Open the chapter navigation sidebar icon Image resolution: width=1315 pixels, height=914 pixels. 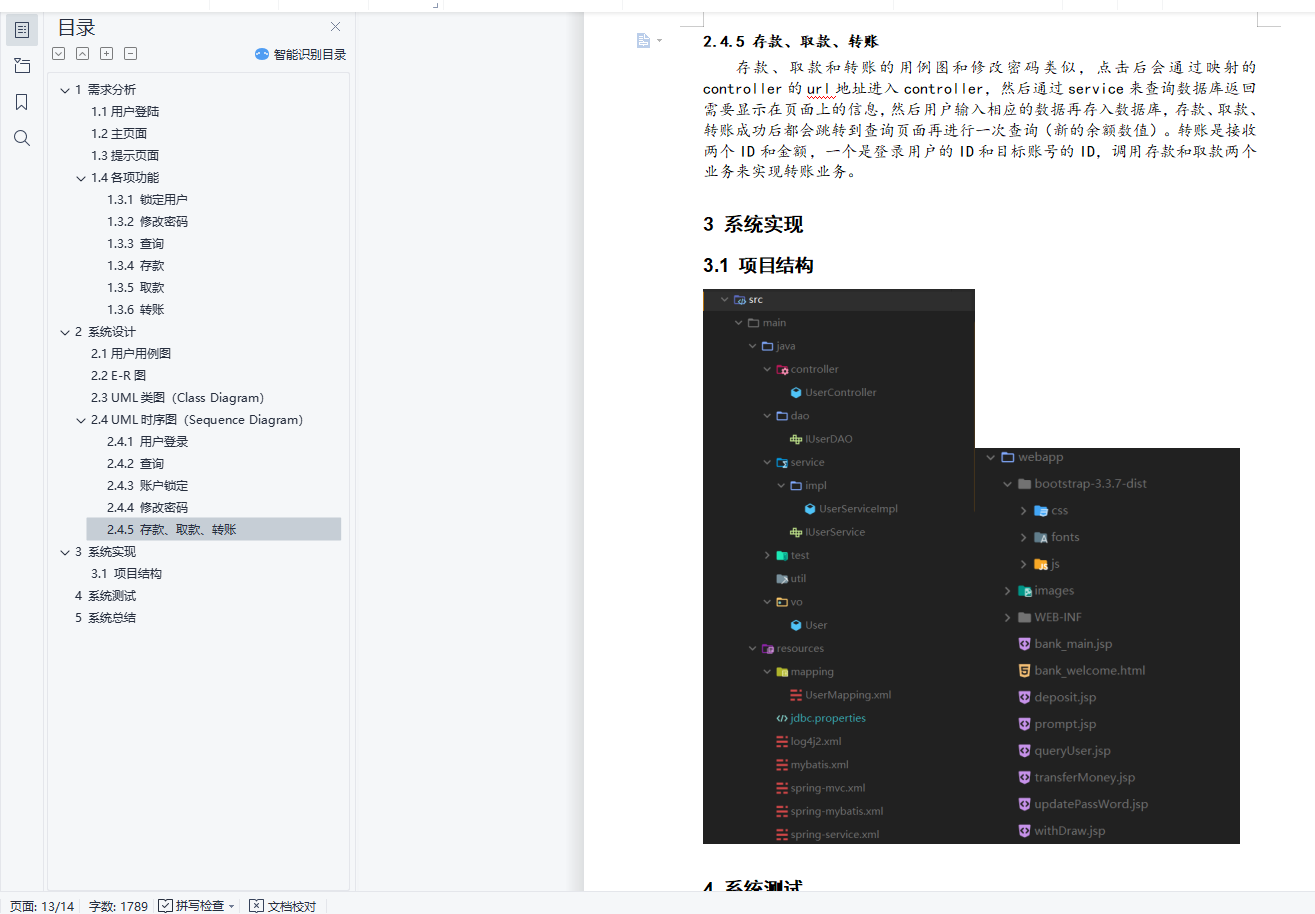click(22, 66)
